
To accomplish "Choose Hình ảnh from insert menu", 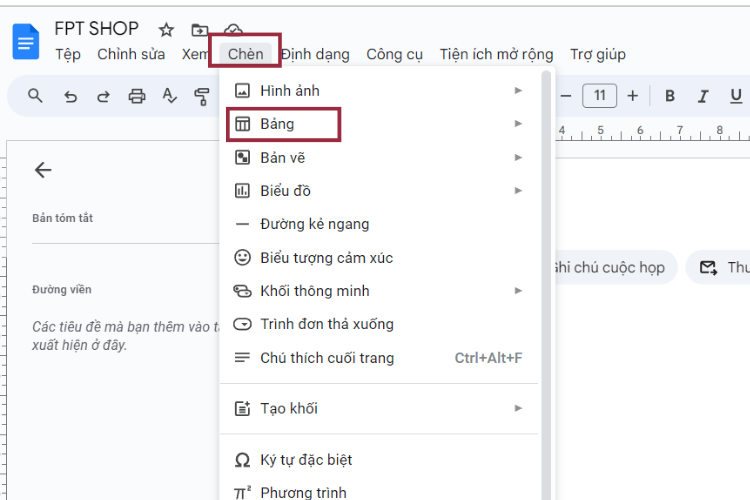I will (x=379, y=90).
